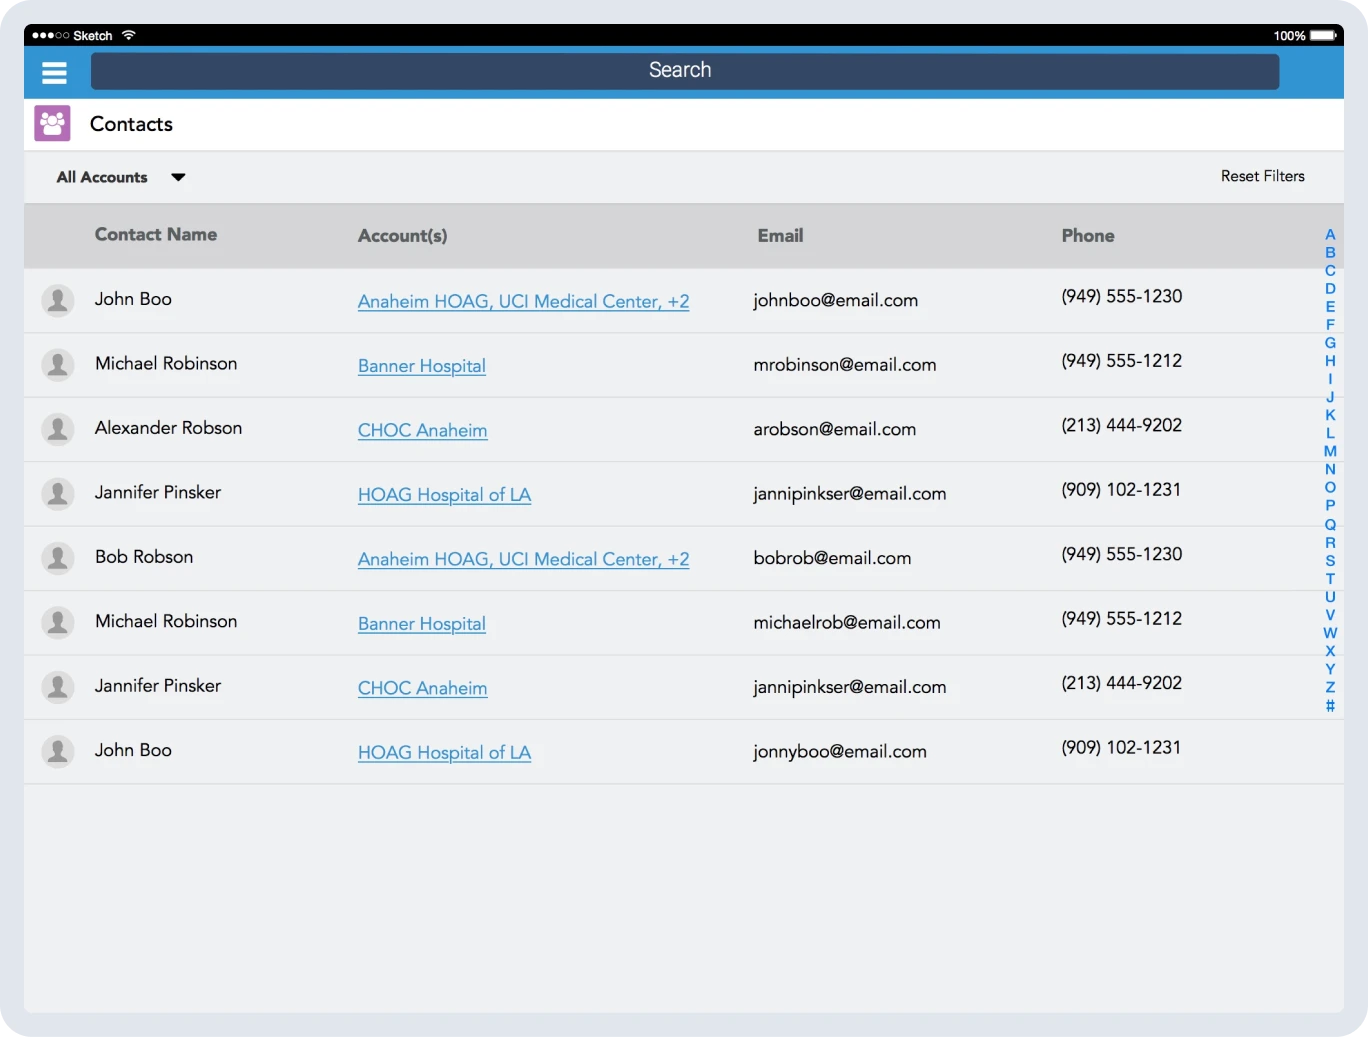The image size is (1368, 1037).
Task: Open the All Accounts filter dropdown
Action: point(121,177)
